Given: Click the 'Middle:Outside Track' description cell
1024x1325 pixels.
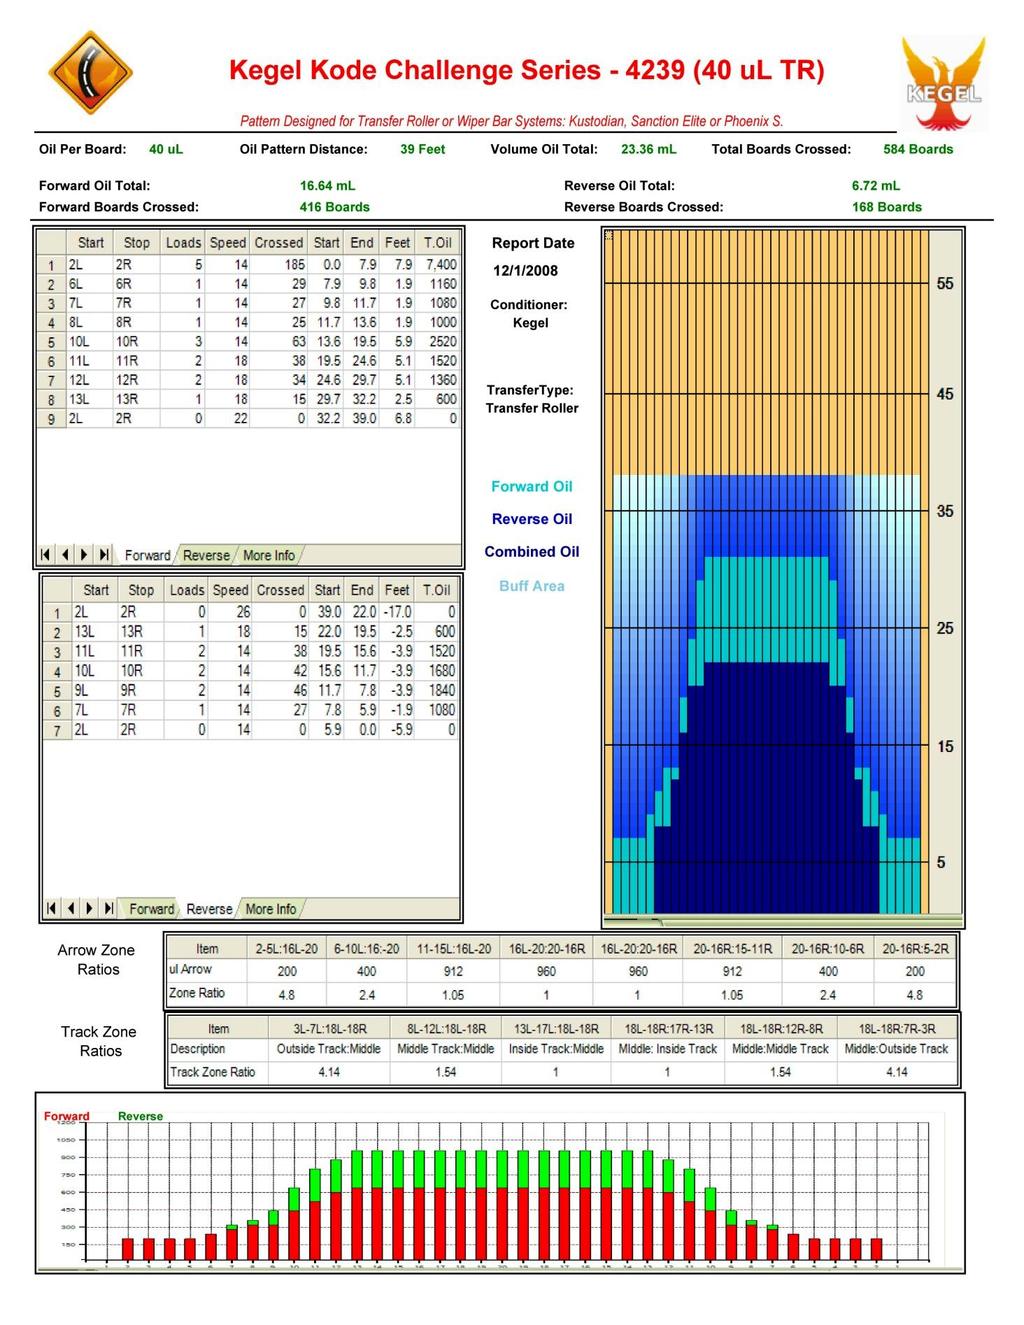Looking at the screenshot, I should tap(897, 1049).
